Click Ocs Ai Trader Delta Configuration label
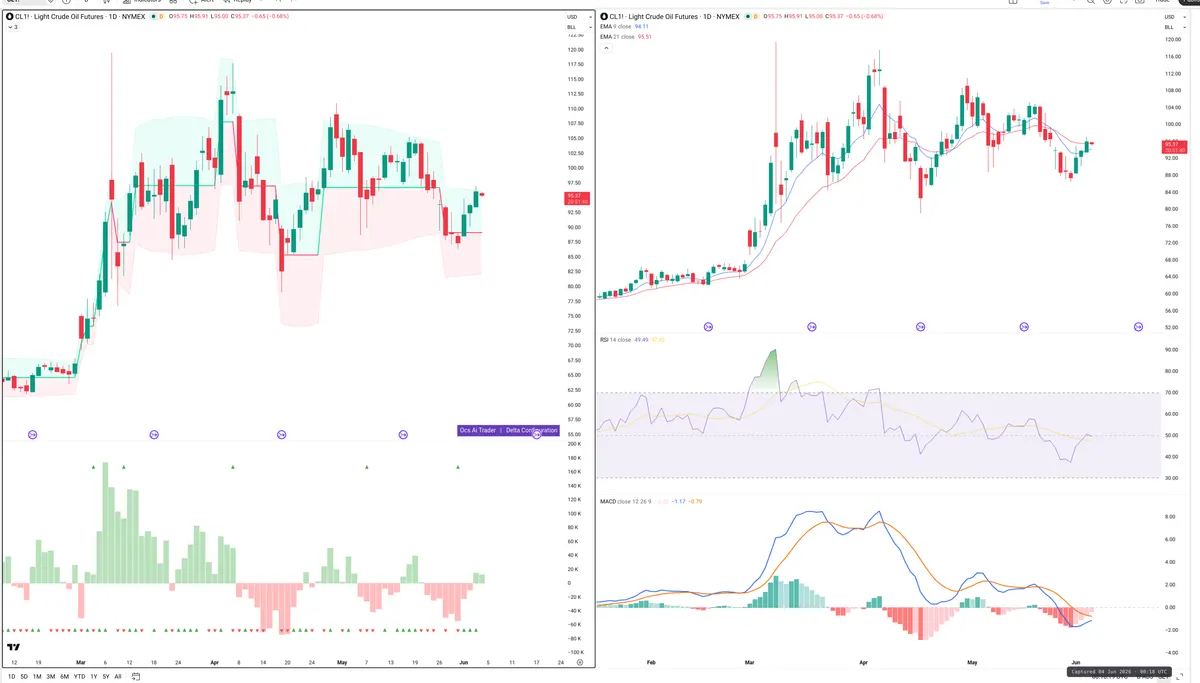The height and width of the screenshot is (683, 1200). [506, 430]
